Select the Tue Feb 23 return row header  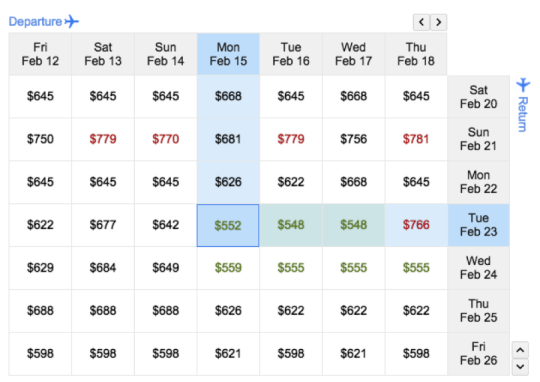pyautogui.click(x=478, y=225)
